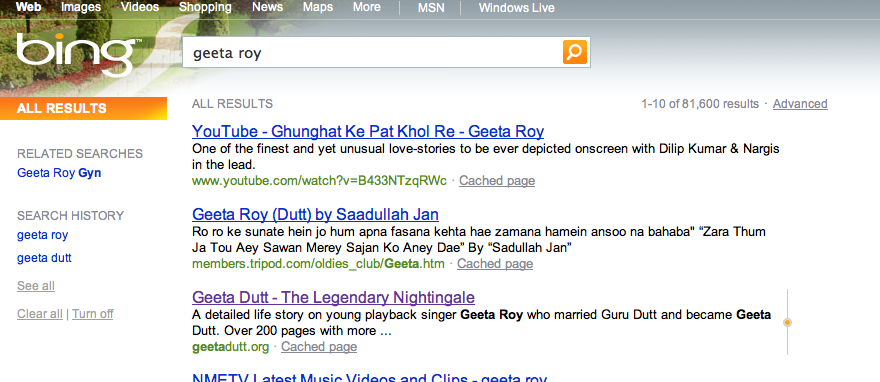The image size is (880, 382).
Task: Go to News results
Action: pyautogui.click(x=268, y=7)
